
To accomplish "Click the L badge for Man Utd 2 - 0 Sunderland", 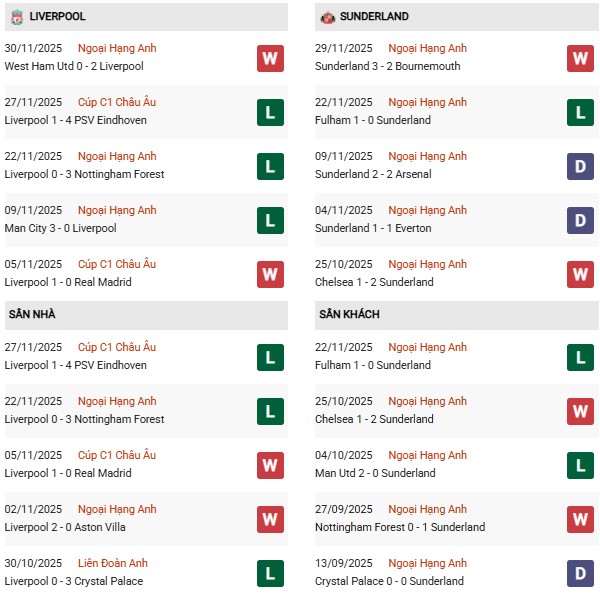I will pyautogui.click(x=580, y=465).
